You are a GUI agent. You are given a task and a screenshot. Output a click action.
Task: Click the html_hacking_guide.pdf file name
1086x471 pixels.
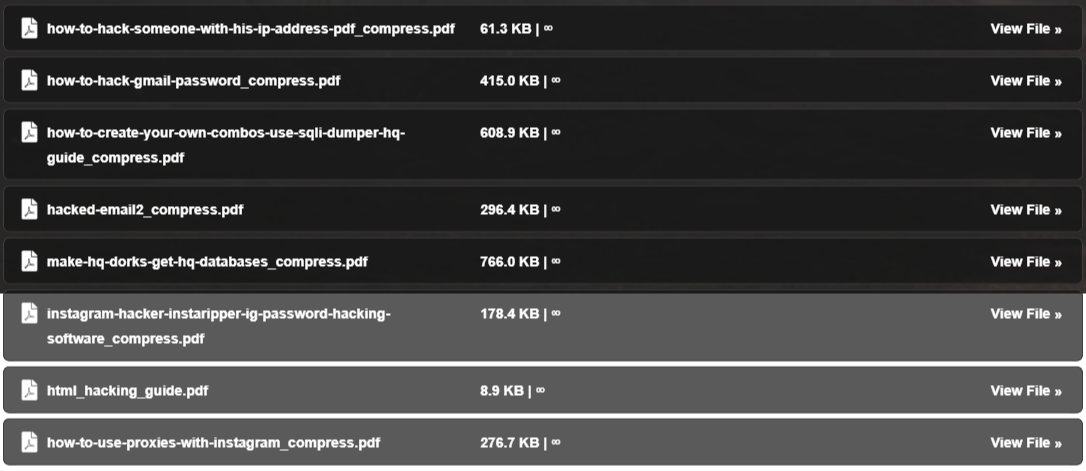pos(127,391)
